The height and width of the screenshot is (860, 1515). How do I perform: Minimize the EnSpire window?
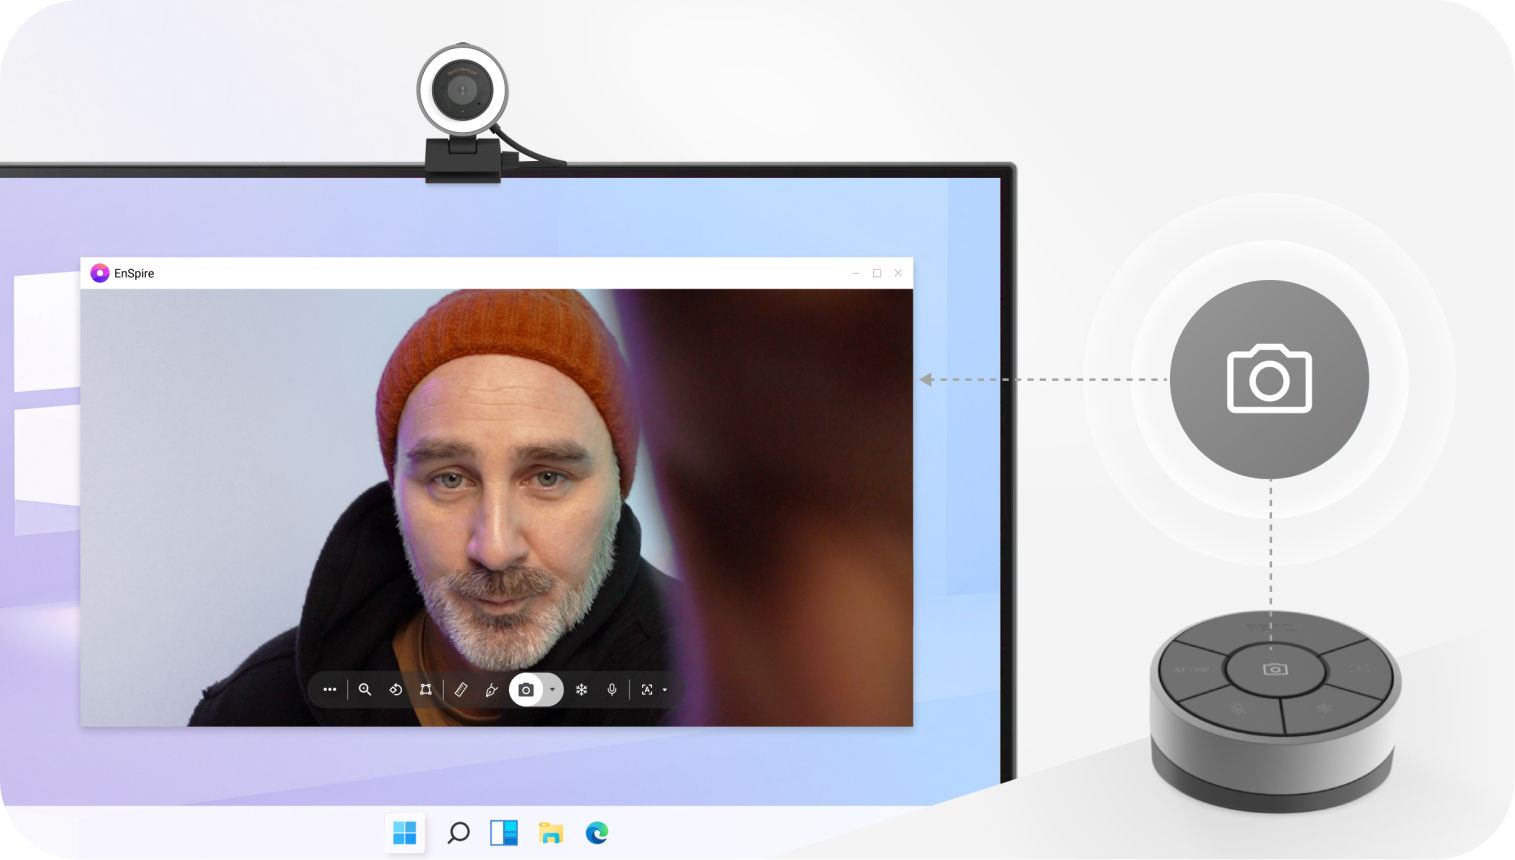point(856,273)
